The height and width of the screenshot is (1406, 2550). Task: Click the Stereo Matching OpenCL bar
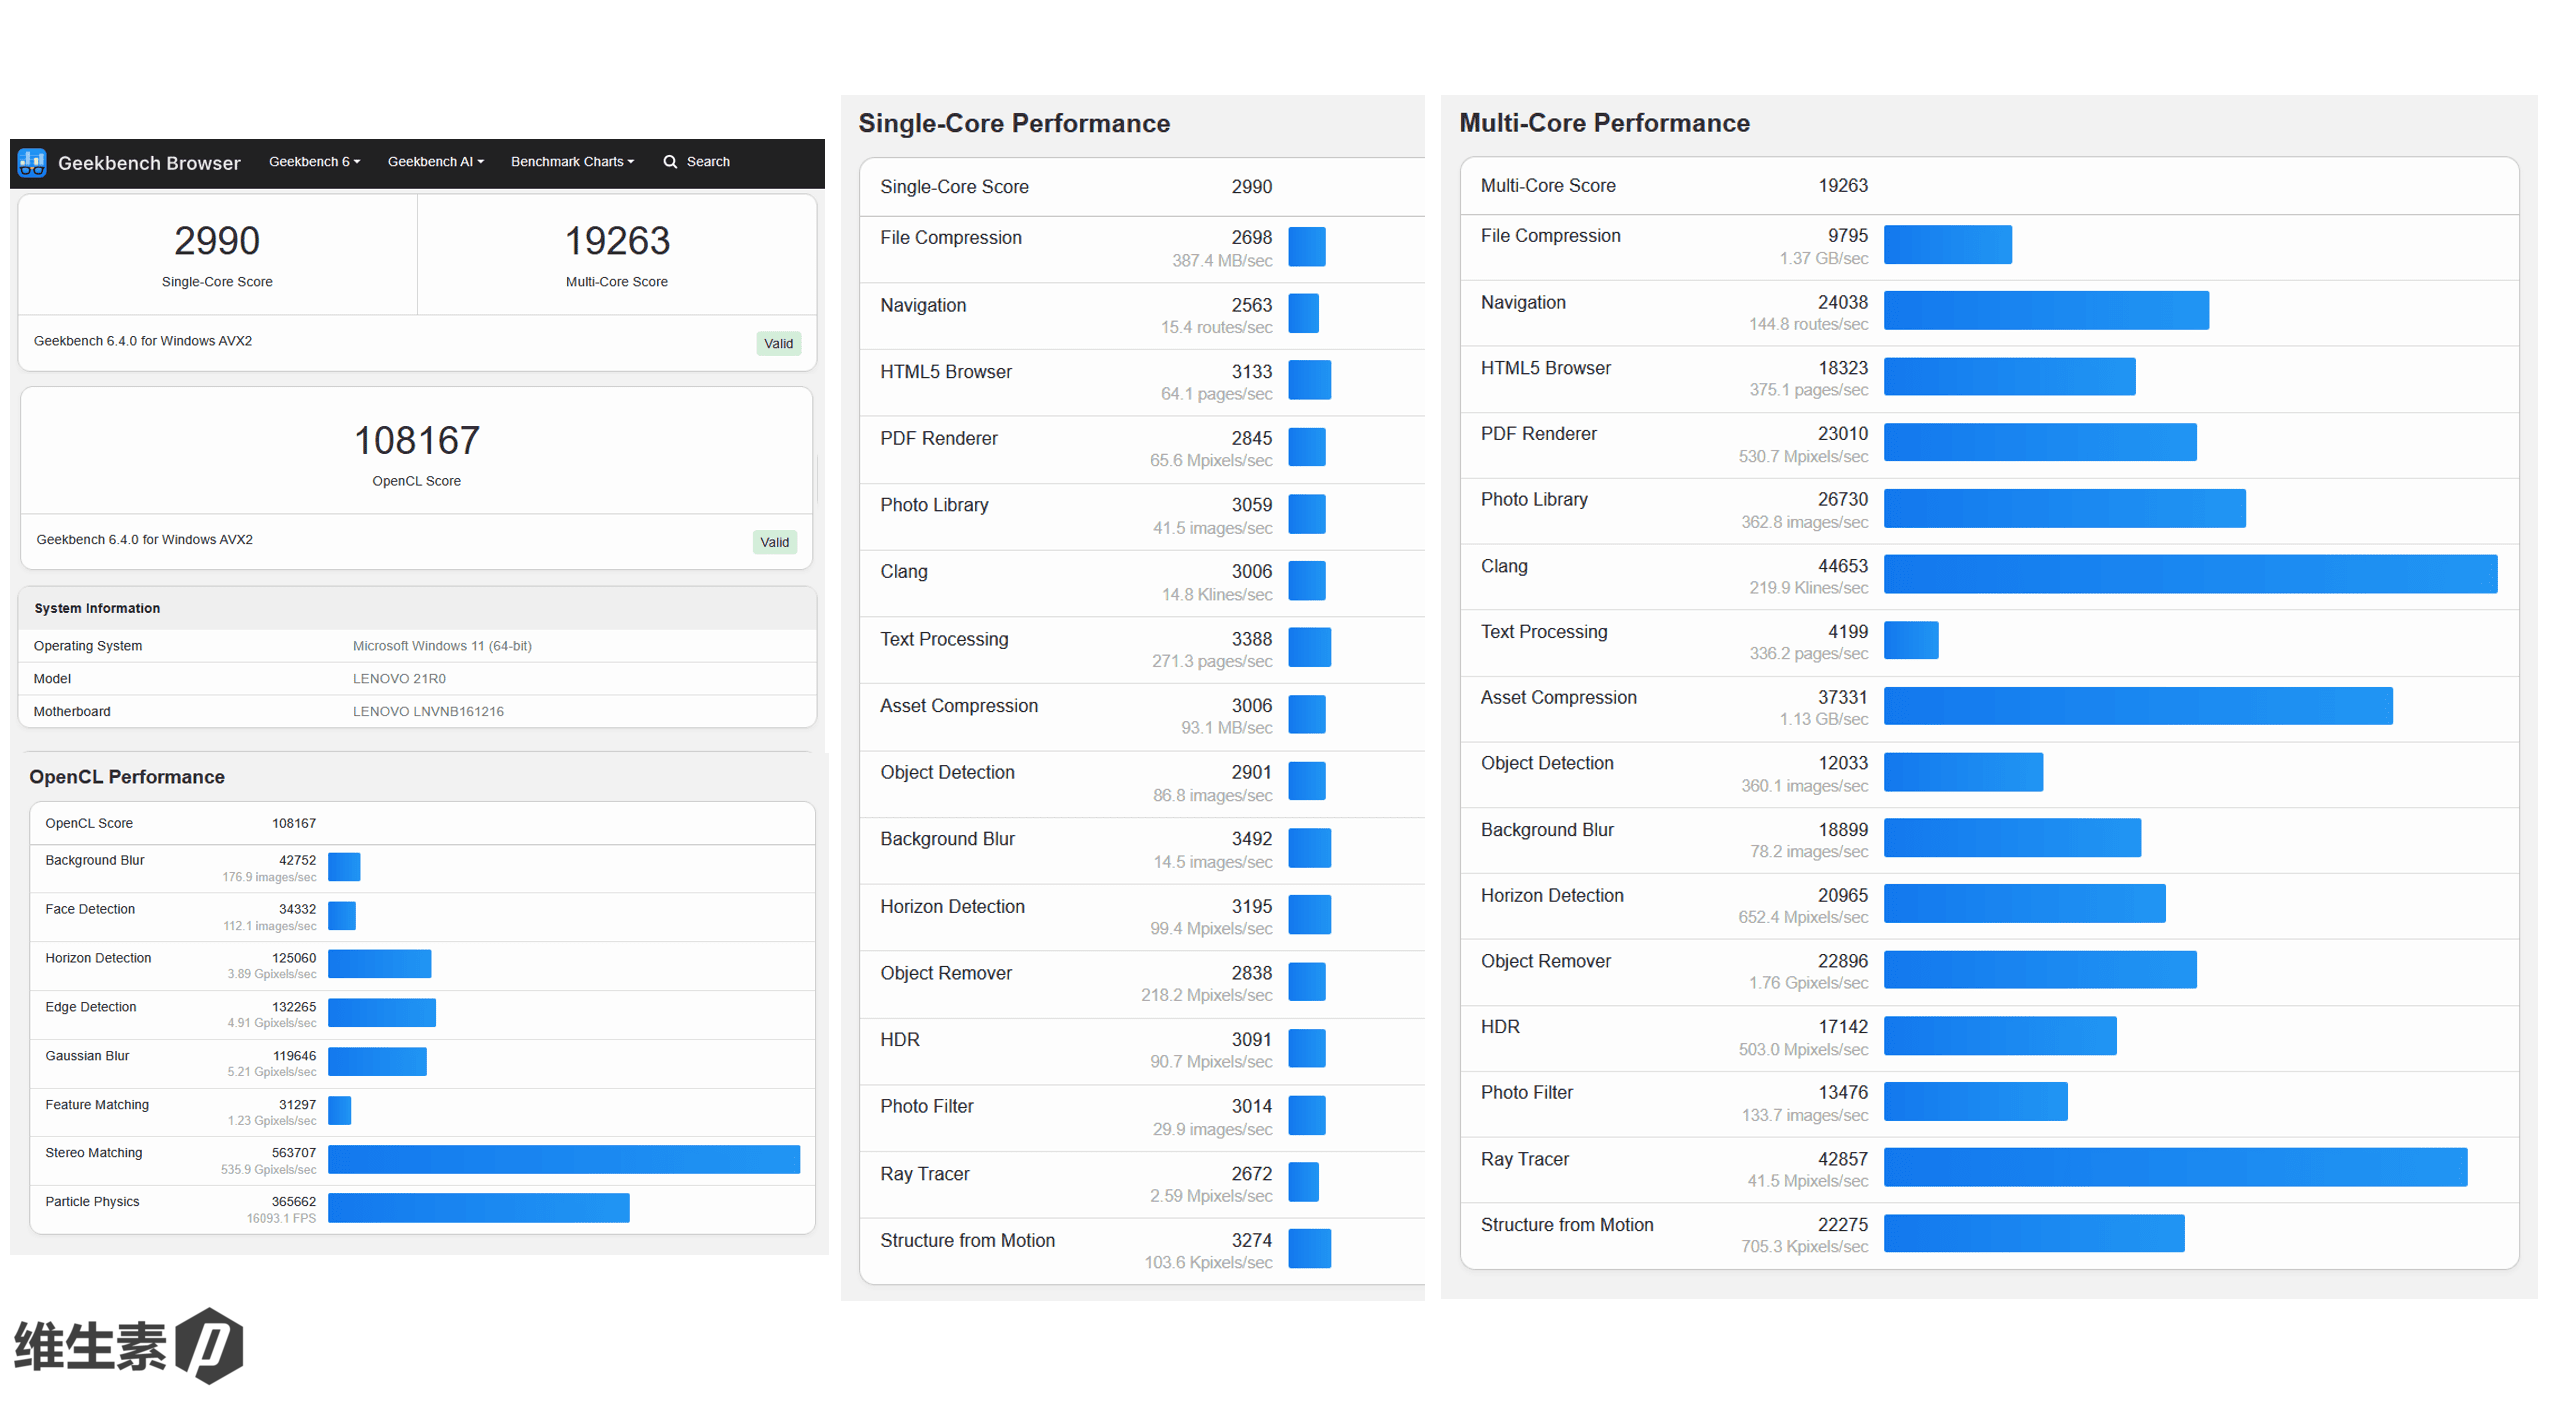tap(563, 1159)
